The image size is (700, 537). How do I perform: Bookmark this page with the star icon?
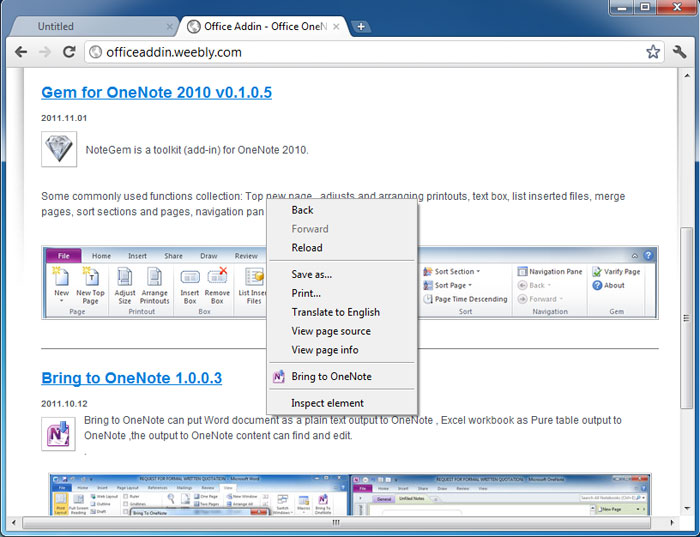[x=653, y=52]
